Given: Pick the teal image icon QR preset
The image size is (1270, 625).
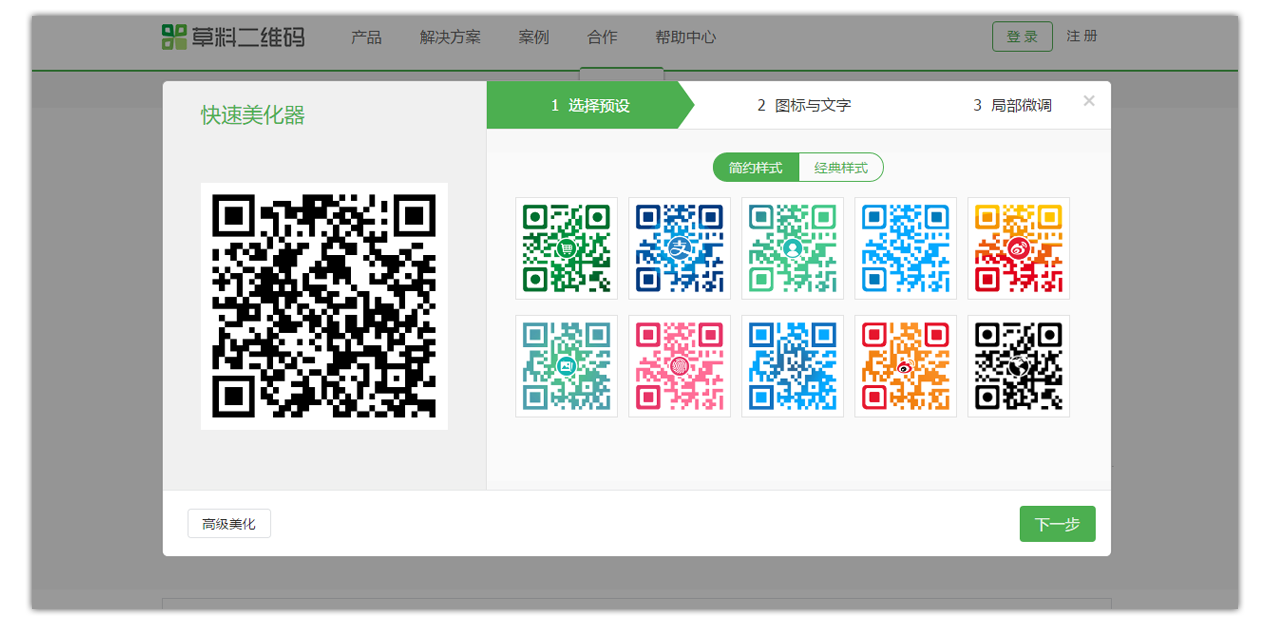Looking at the screenshot, I should 567,366.
